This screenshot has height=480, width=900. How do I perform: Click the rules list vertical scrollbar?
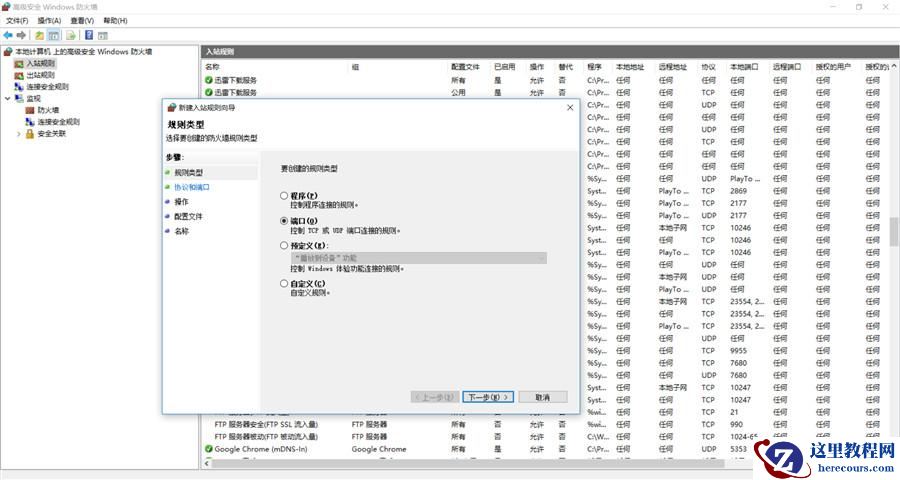tap(894, 230)
